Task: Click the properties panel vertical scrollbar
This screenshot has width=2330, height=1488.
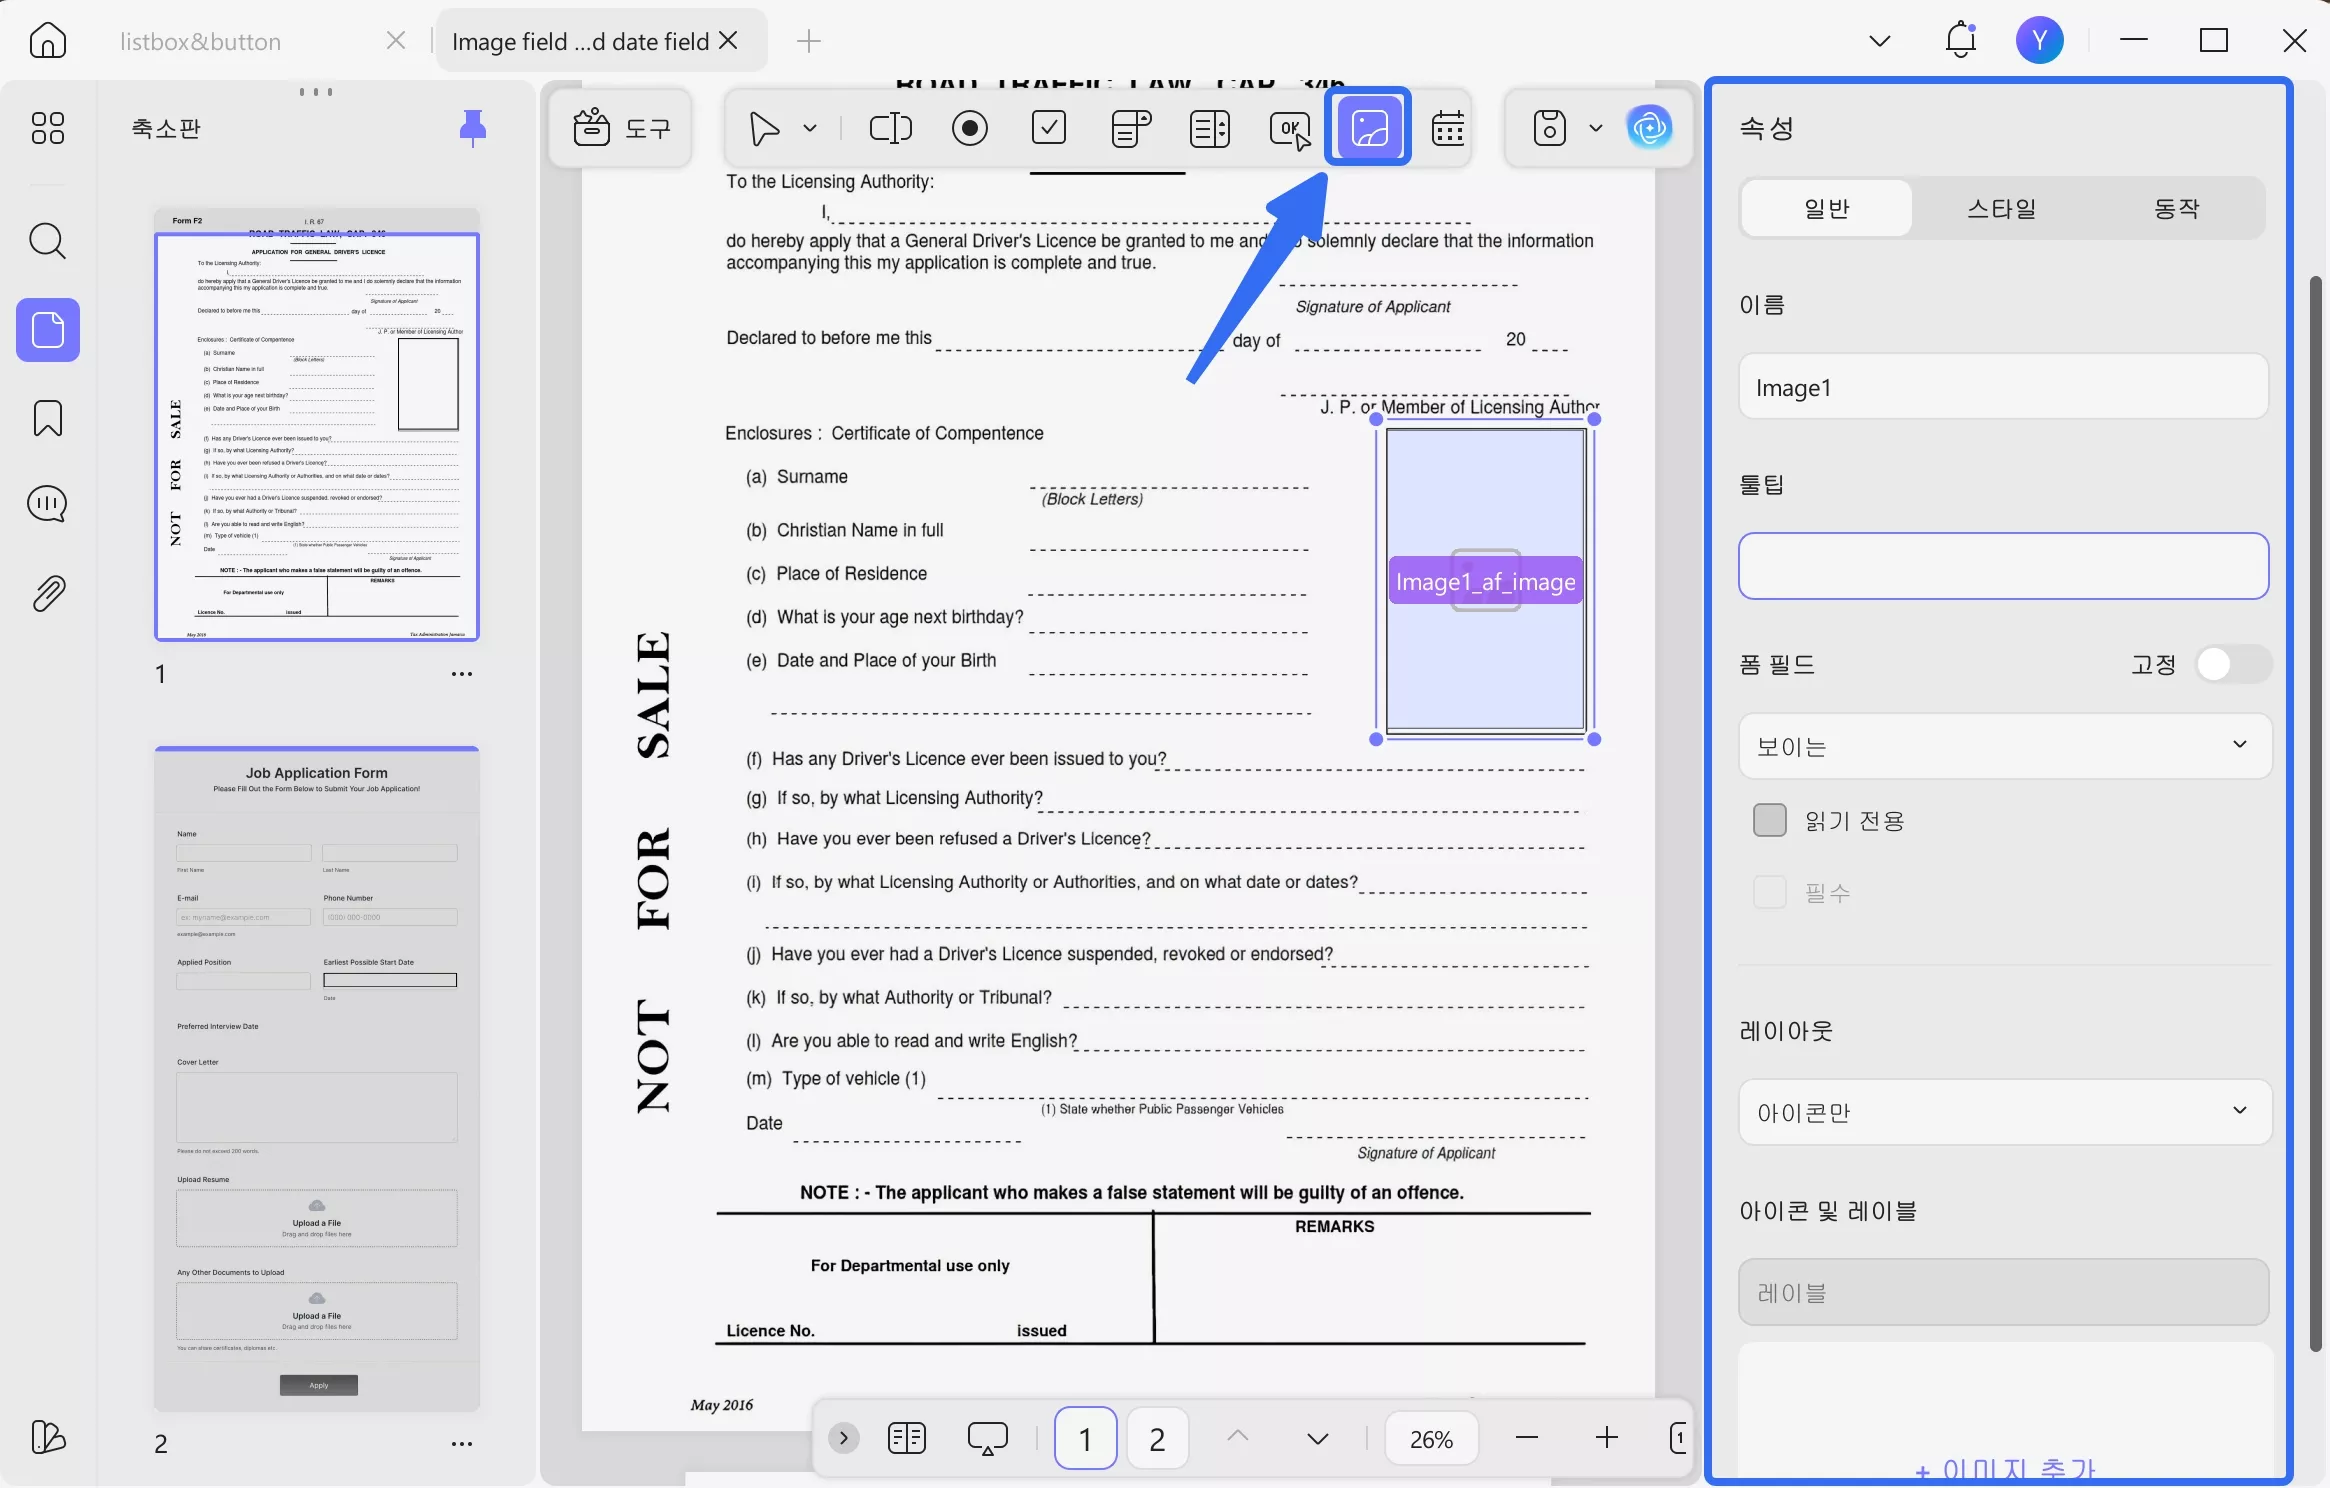Action: 2314,815
